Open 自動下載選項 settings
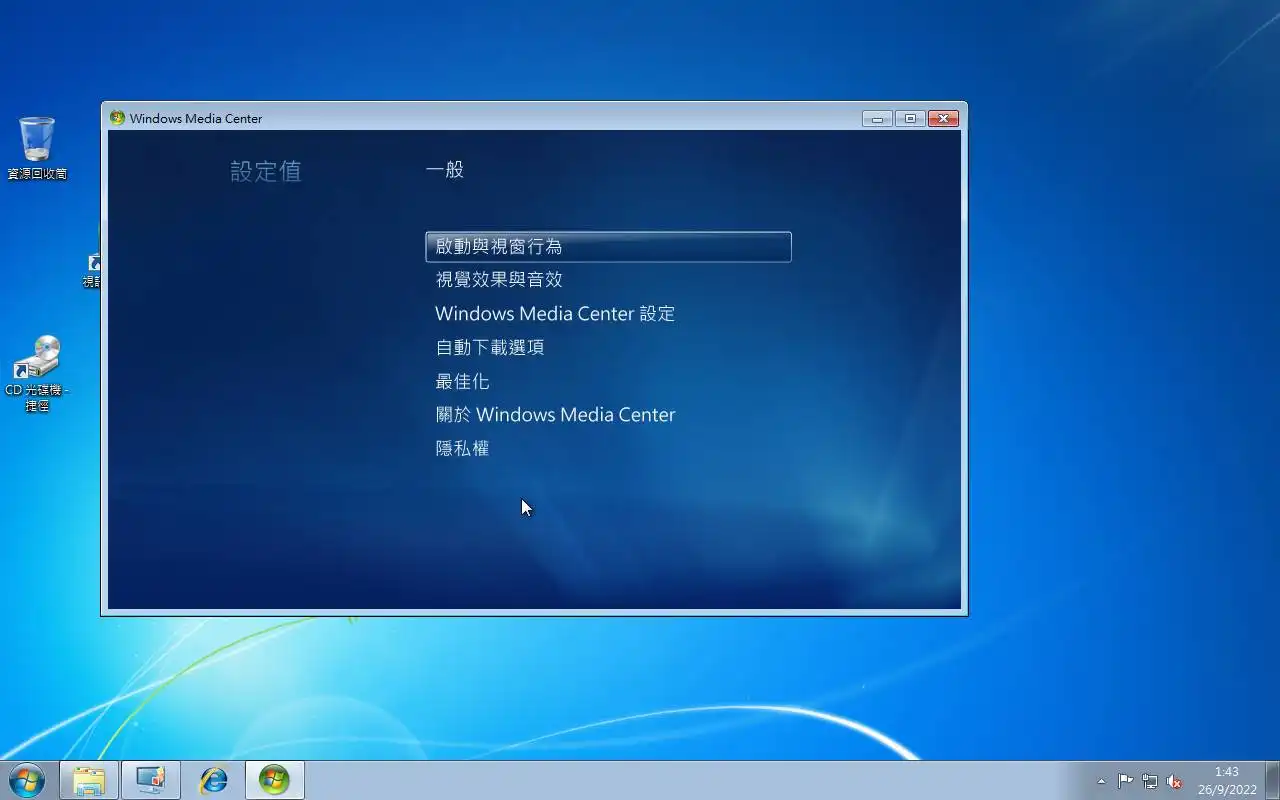1280x800 pixels. click(490, 348)
